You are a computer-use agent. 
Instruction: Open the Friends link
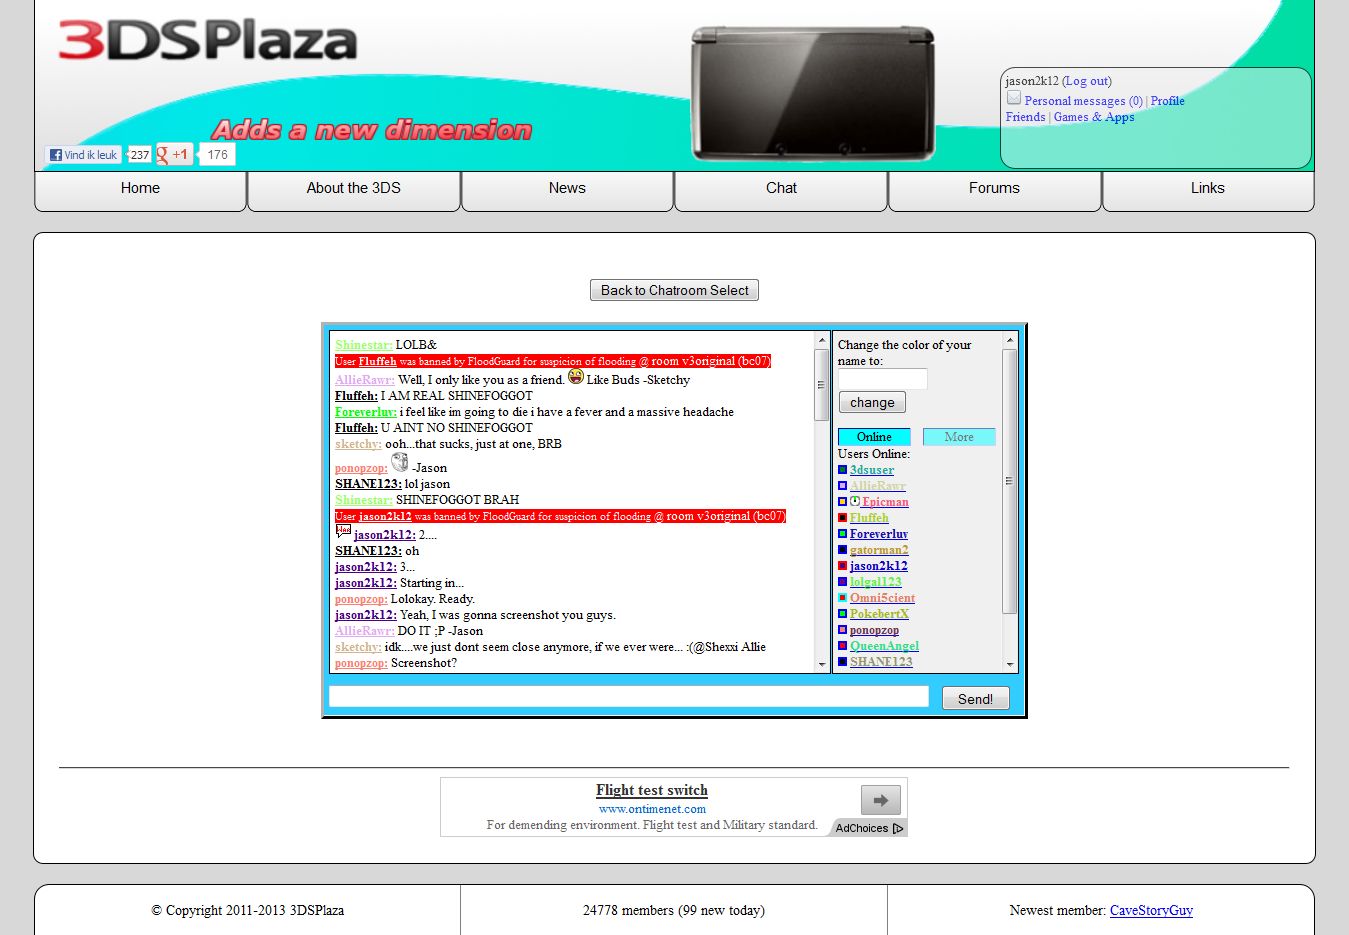1025,117
